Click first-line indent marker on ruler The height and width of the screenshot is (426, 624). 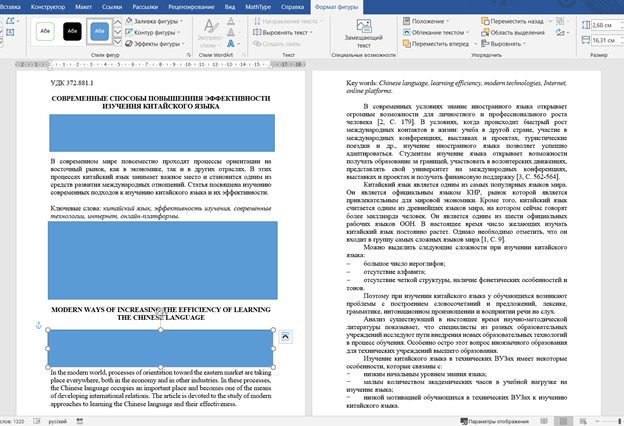point(50,62)
